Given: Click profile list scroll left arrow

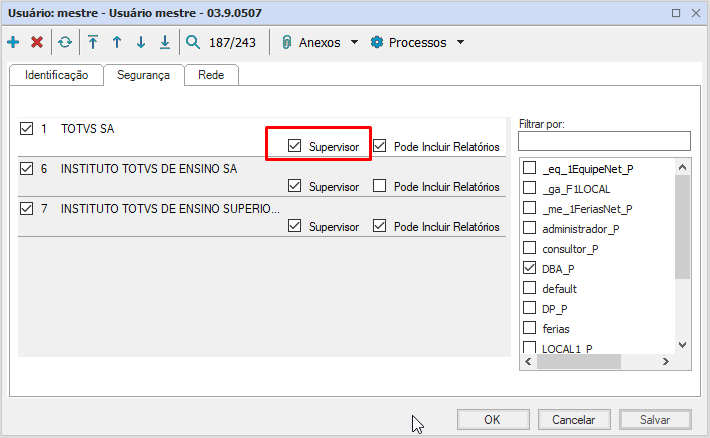Looking at the screenshot, I should point(528,361).
